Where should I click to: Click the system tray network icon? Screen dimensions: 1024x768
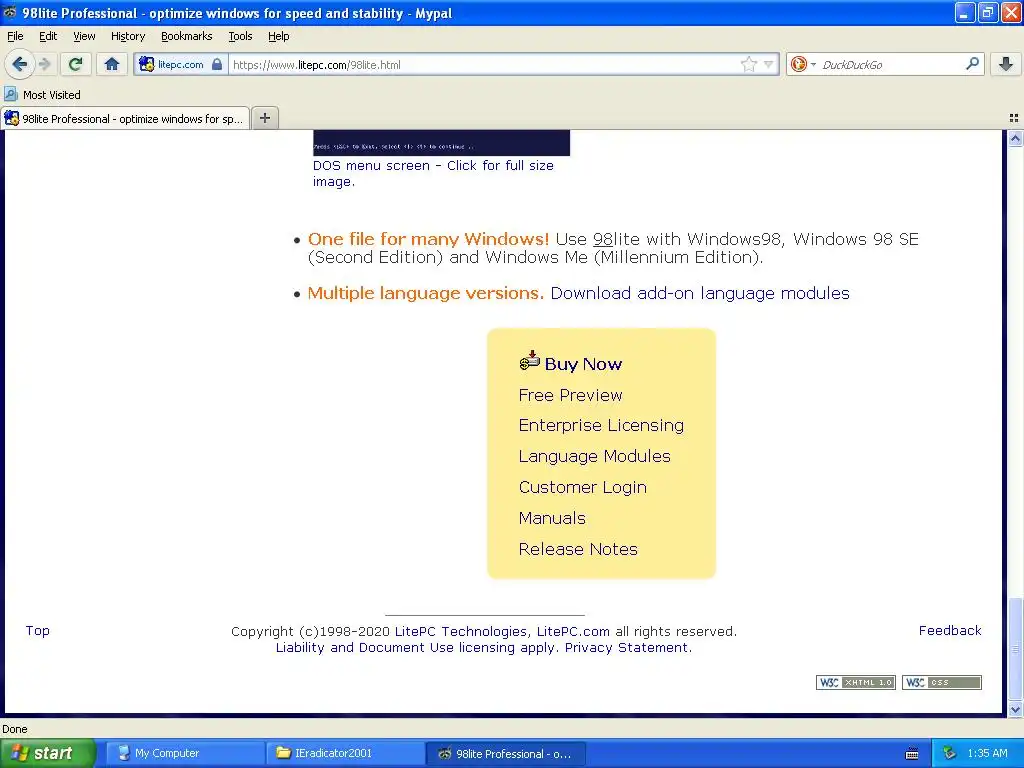pyautogui.click(x=950, y=753)
